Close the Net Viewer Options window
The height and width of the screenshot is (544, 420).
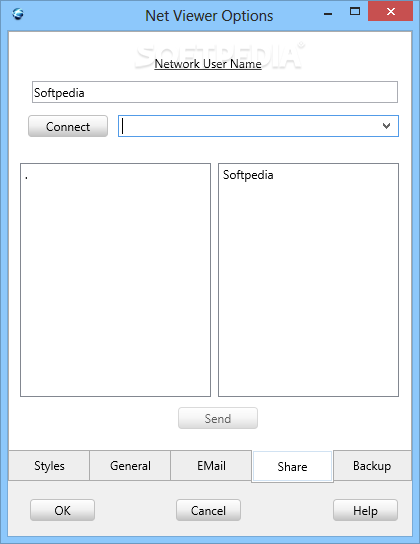[x=391, y=11]
